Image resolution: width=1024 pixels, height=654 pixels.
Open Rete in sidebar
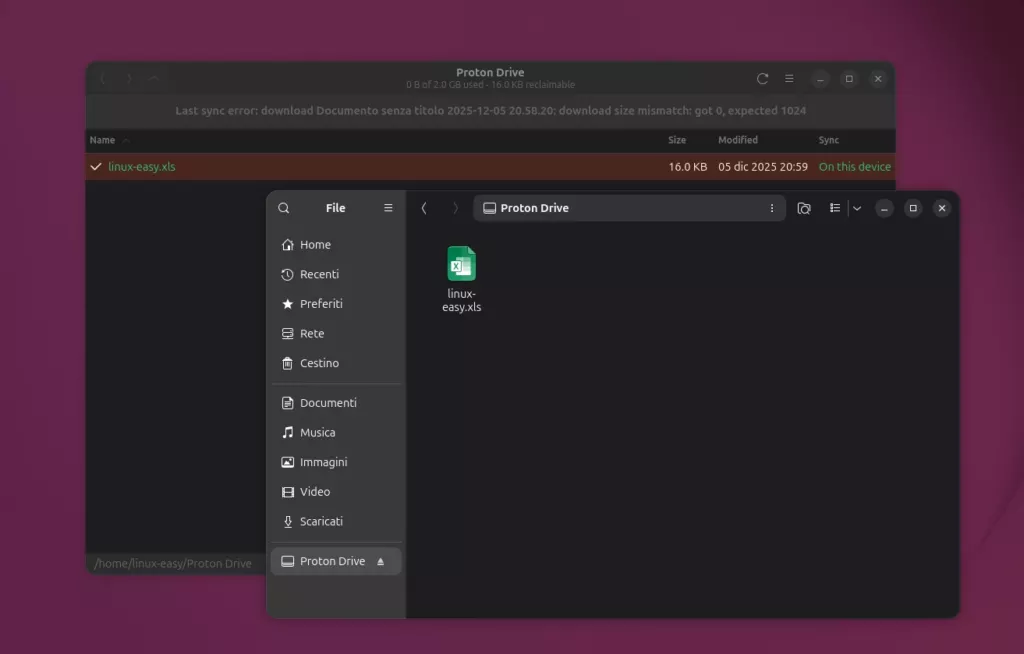tap(336, 333)
